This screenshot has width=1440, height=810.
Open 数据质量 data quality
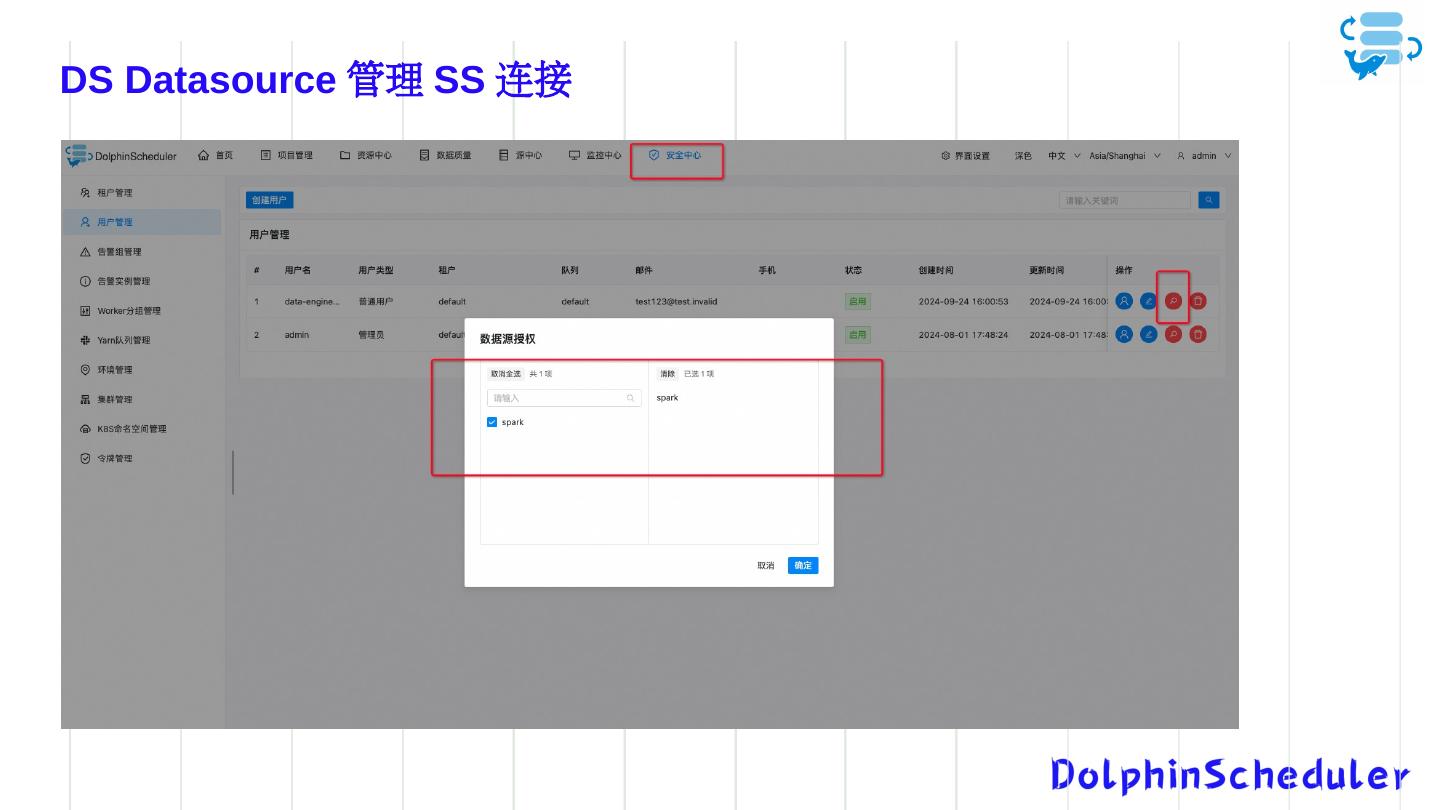click(x=446, y=155)
